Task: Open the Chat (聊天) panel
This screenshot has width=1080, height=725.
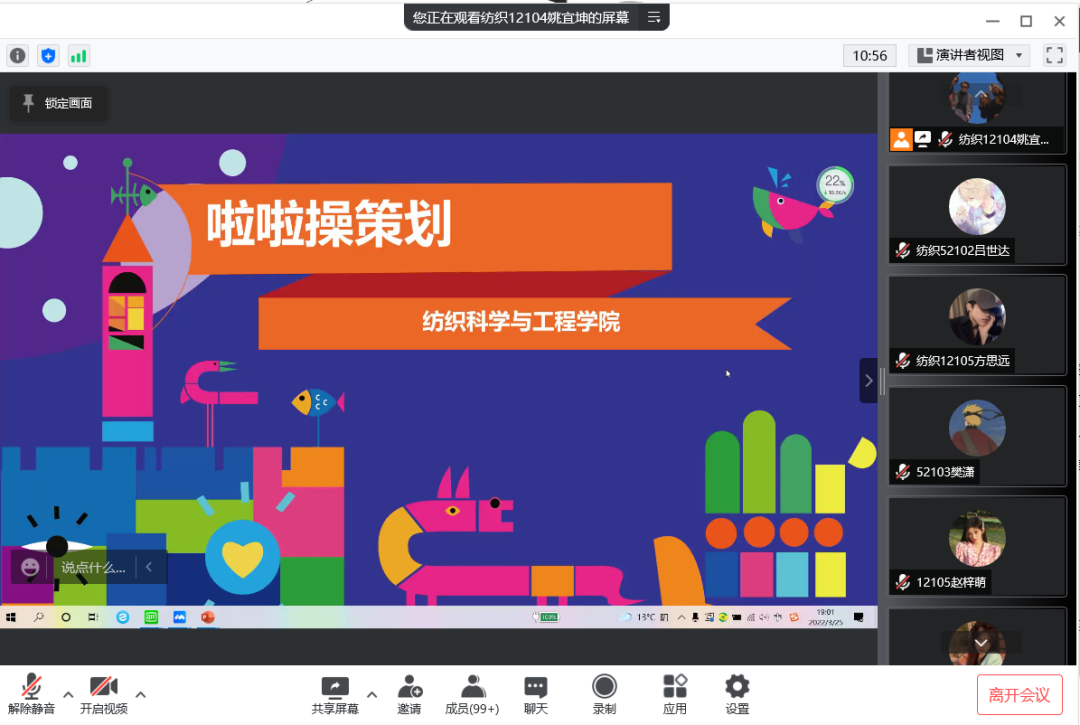Action: pyautogui.click(x=536, y=694)
